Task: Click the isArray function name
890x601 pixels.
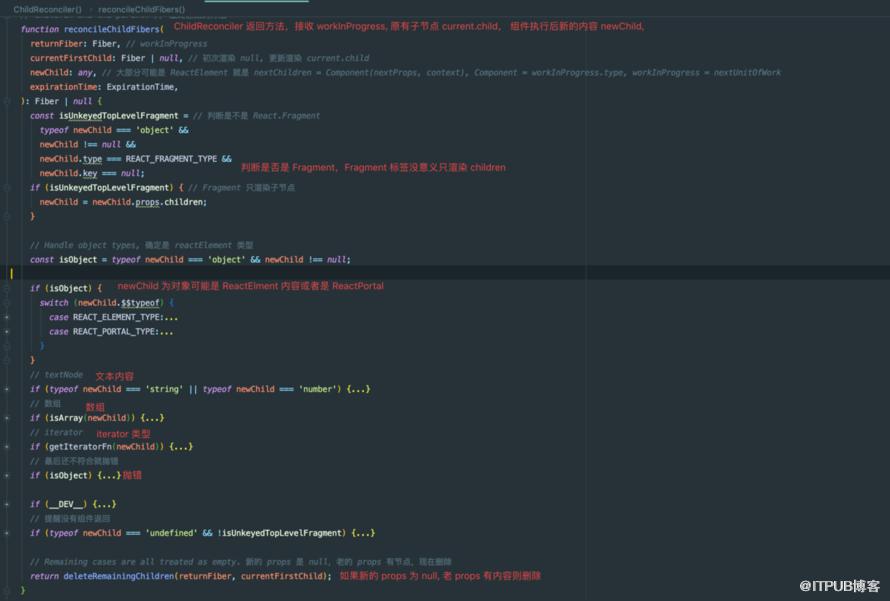Action: [x=66, y=418]
